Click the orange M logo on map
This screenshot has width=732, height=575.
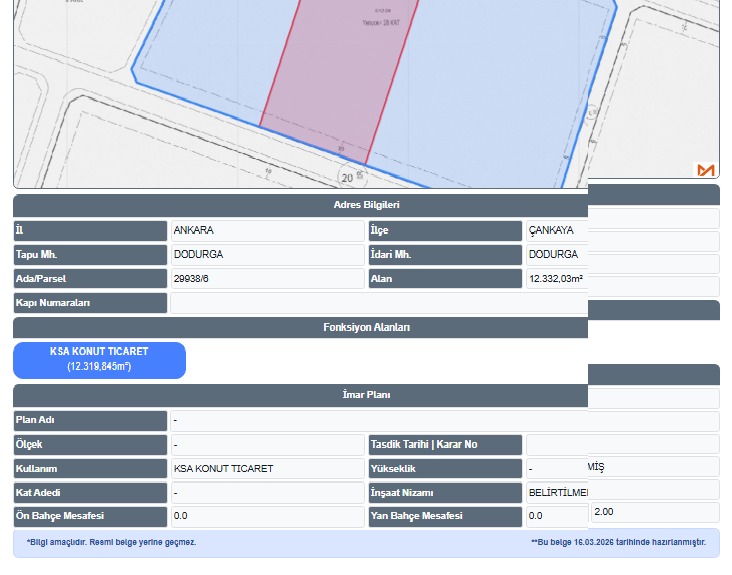point(706,170)
